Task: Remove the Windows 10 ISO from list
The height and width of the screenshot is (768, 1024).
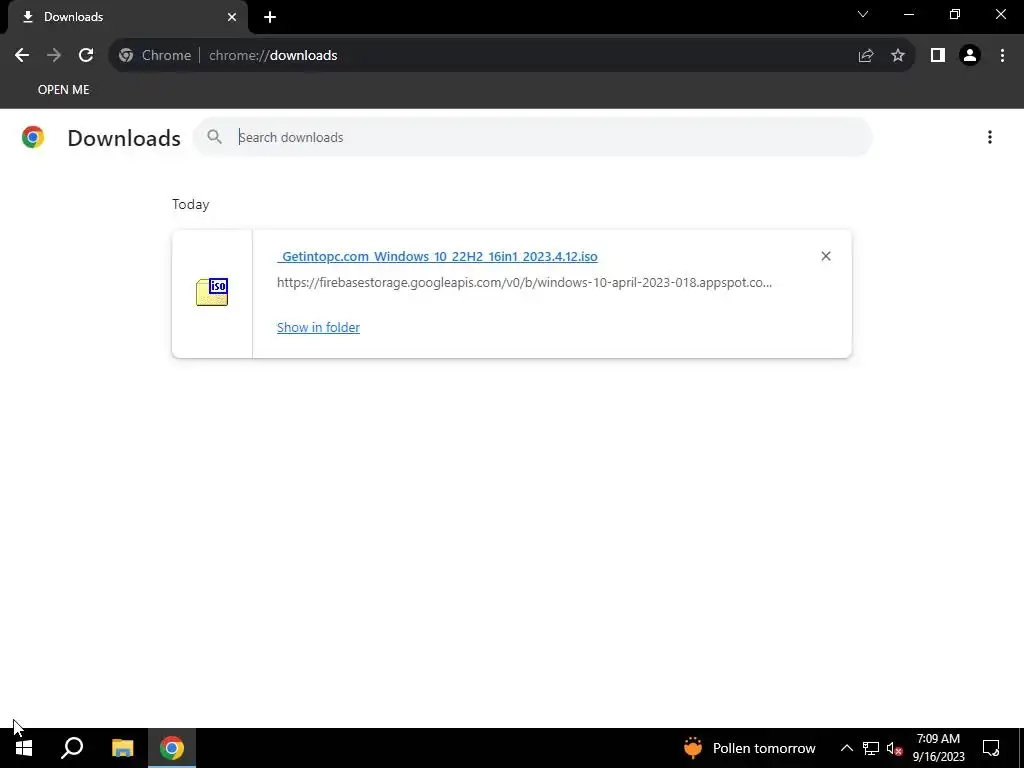Action: pos(826,256)
